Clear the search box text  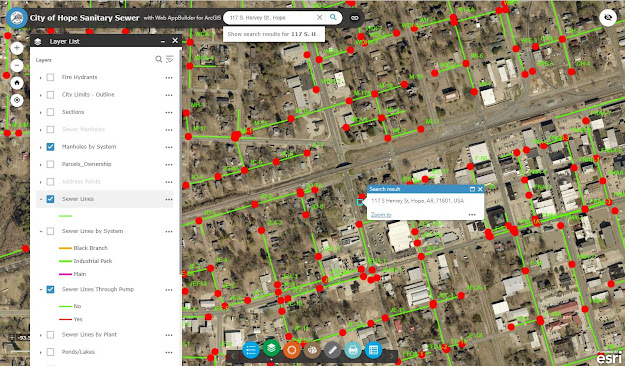click(x=319, y=18)
